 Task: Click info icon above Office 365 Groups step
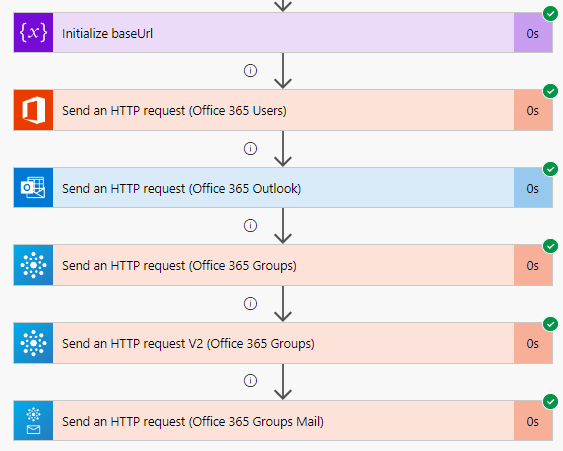click(250, 226)
